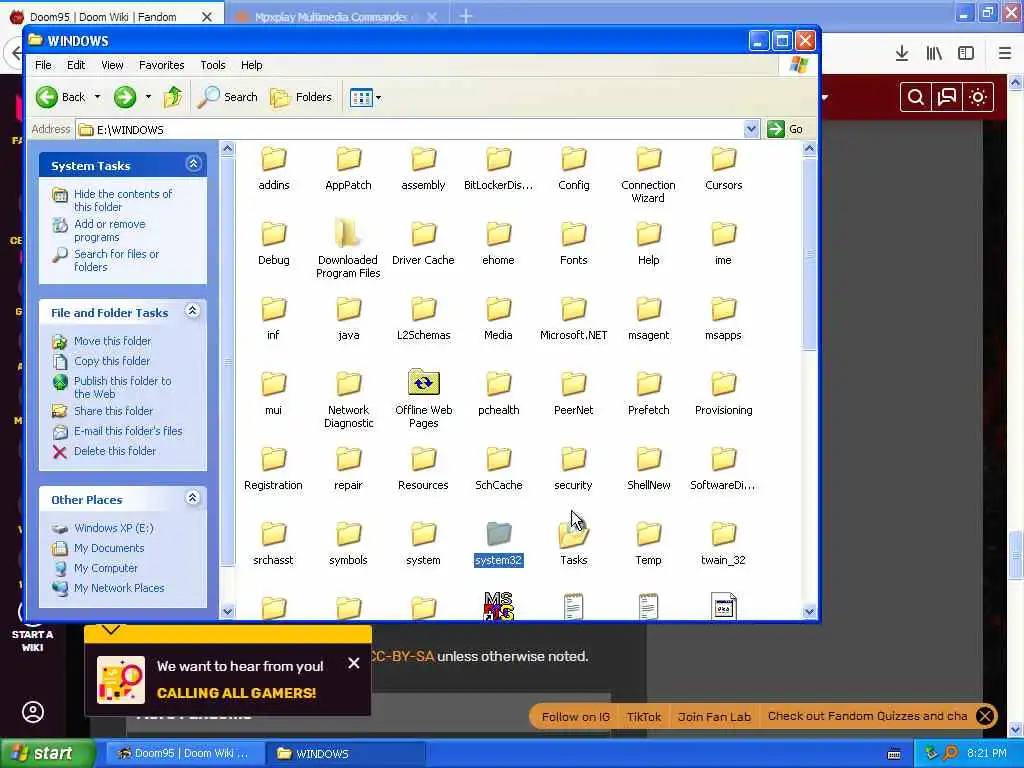This screenshot has width=1024, height=768.
Task: Open My Computer in Other Places
Action: [106, 568]
